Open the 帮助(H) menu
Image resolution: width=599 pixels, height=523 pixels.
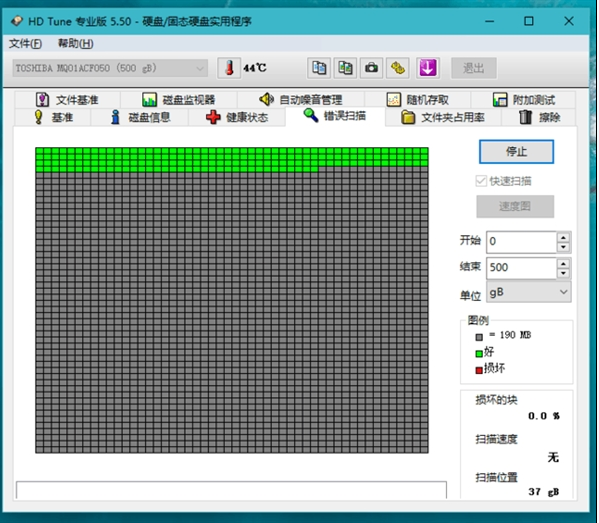coord(76,44)
